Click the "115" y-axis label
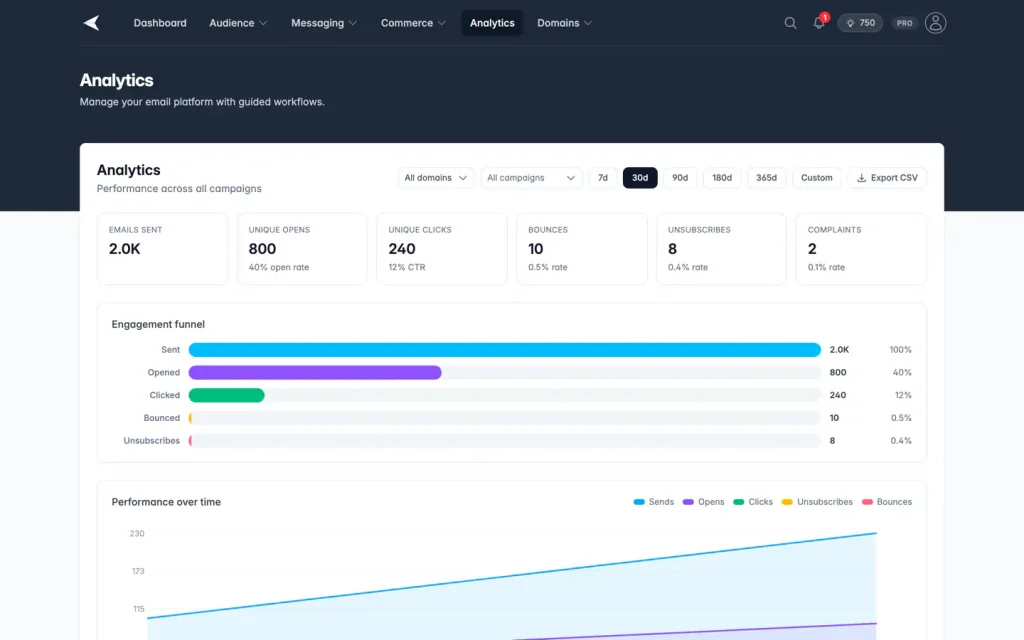The height and width of the screenshot is (640, 1024). pos(138,609)
